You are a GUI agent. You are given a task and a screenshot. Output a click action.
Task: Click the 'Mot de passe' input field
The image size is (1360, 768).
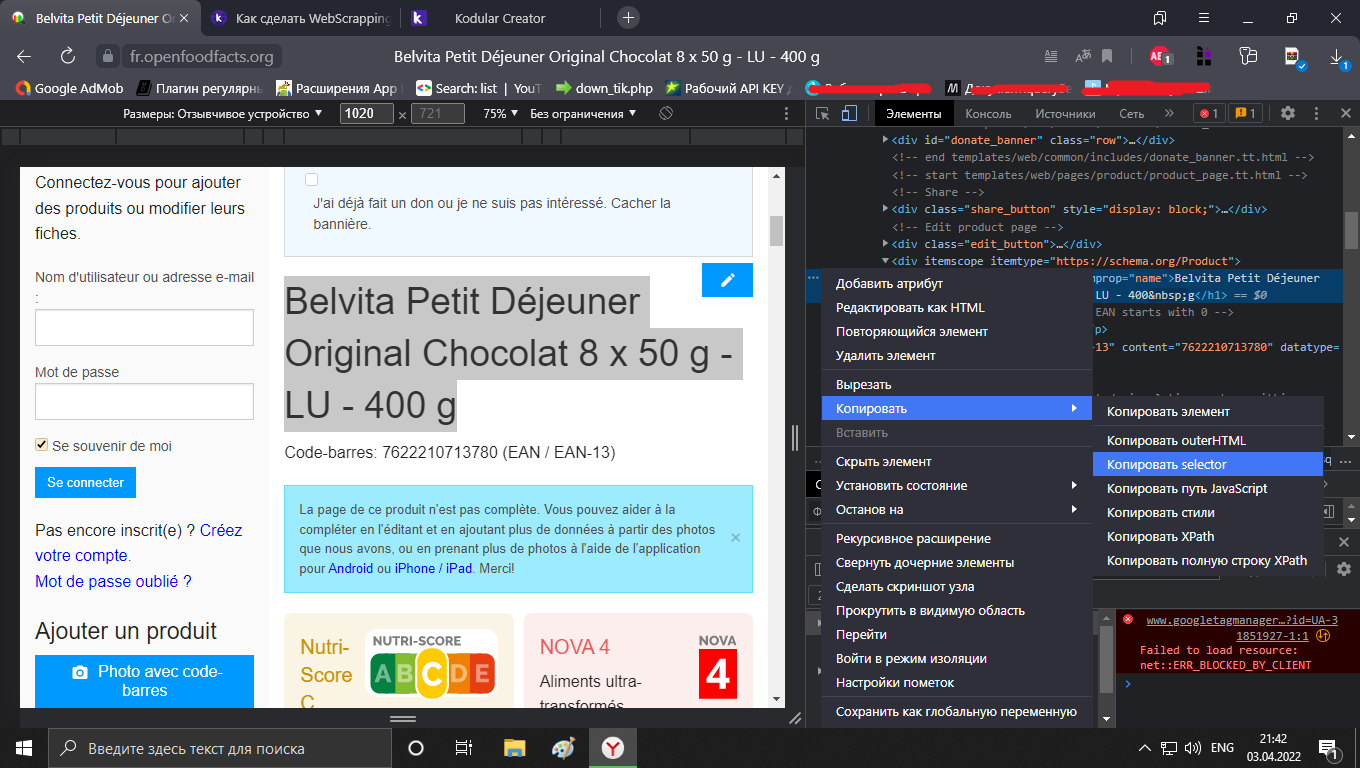click(144, 402)
